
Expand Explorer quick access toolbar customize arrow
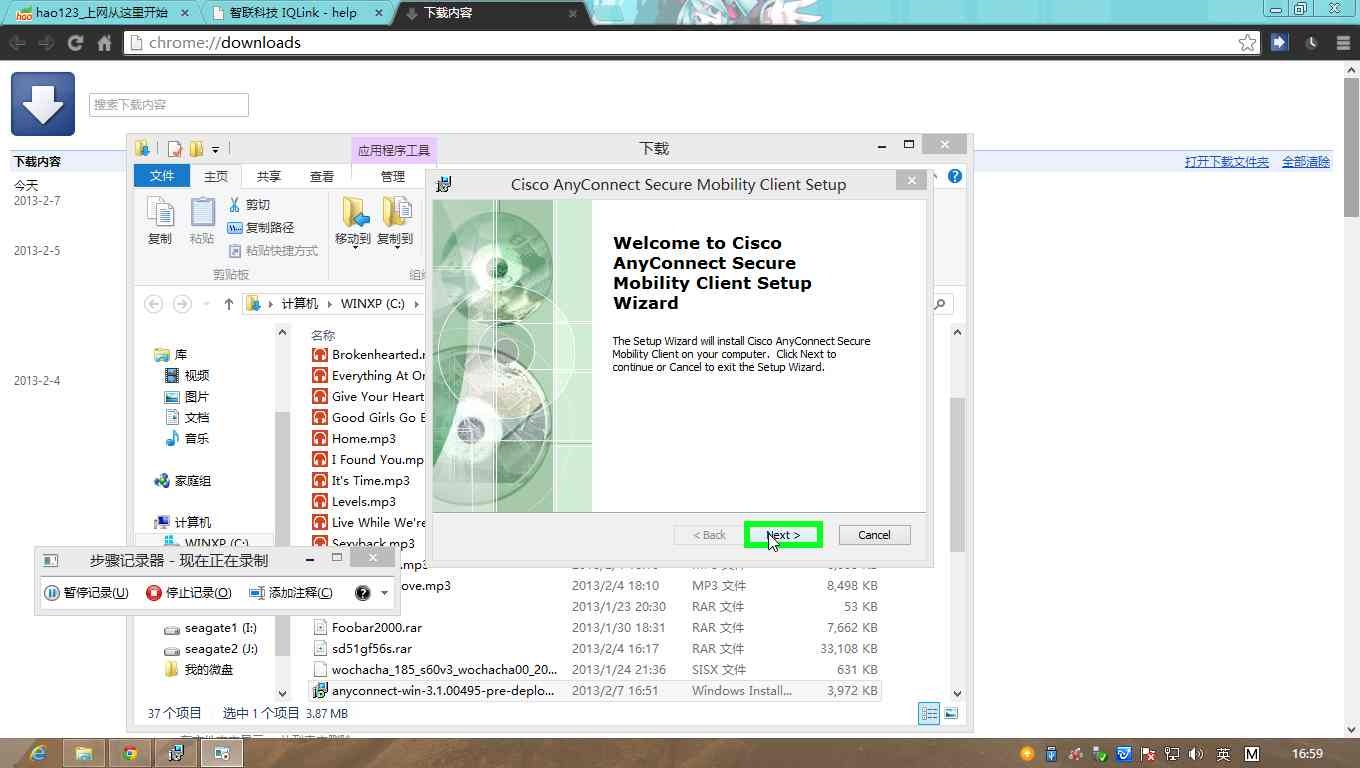pos(215,150)
